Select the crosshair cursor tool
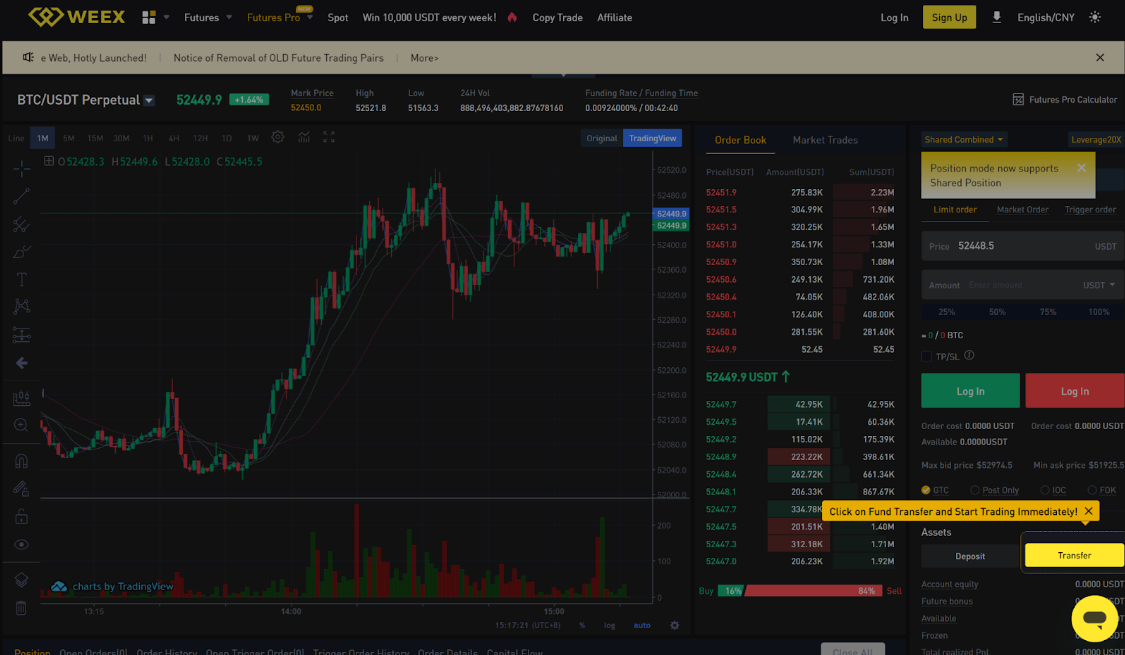The image size is (1125, 655). pyautogui.click(x=22, y=169)
